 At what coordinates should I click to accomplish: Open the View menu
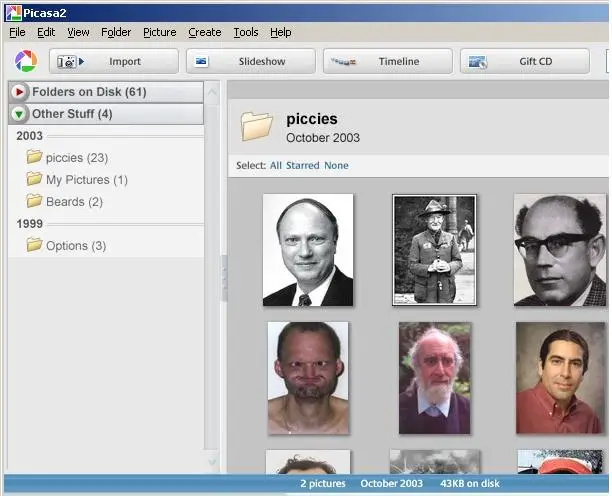[x=78, y=32]
